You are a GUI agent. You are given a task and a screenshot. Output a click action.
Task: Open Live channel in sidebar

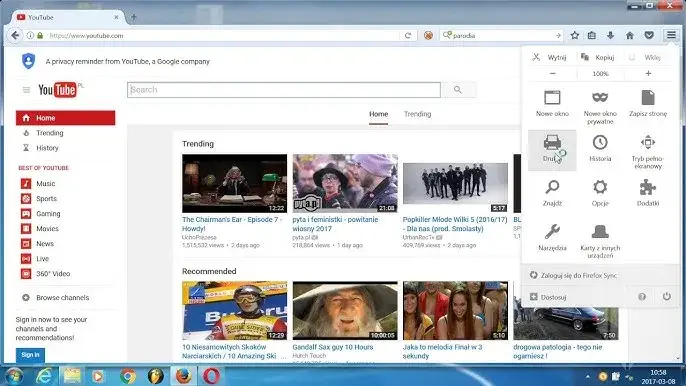pos(35,259)
